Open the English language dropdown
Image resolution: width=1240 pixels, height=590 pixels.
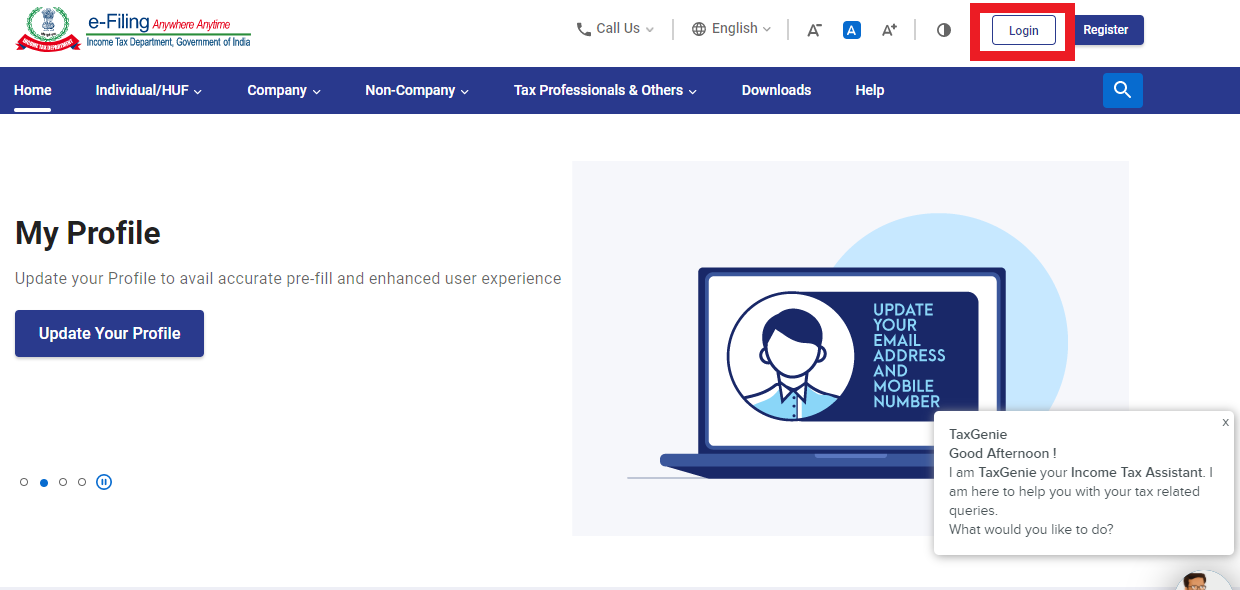click(x=732, y=29)
